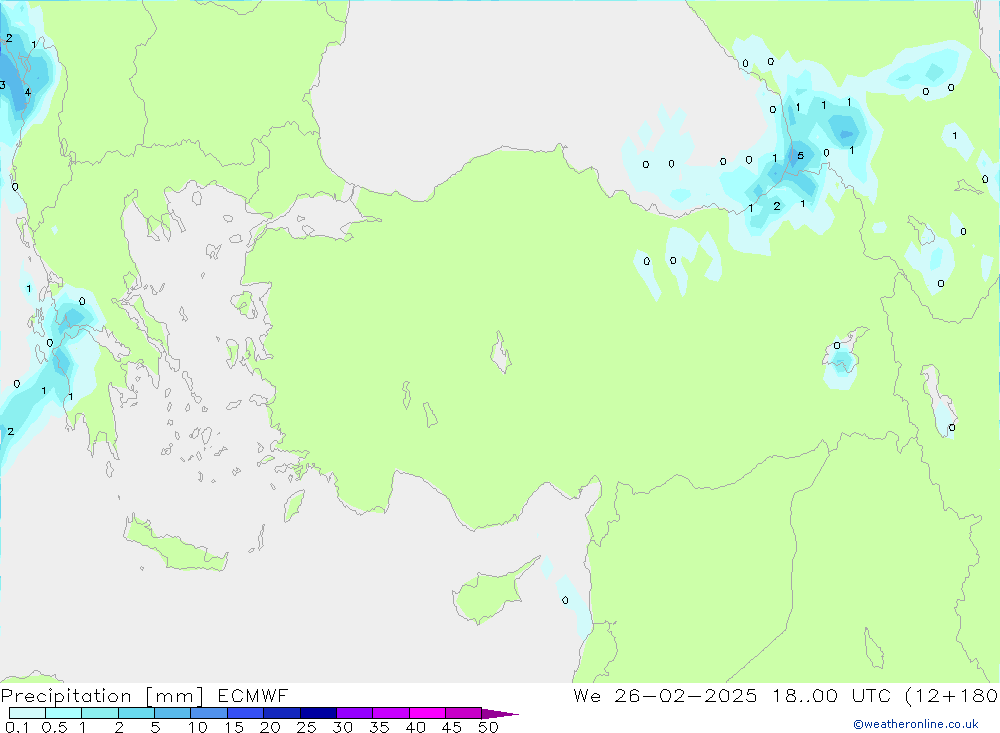Click the '0.5' legend scale label
This screenshot has width=1000, height=733.
point(54,727)
